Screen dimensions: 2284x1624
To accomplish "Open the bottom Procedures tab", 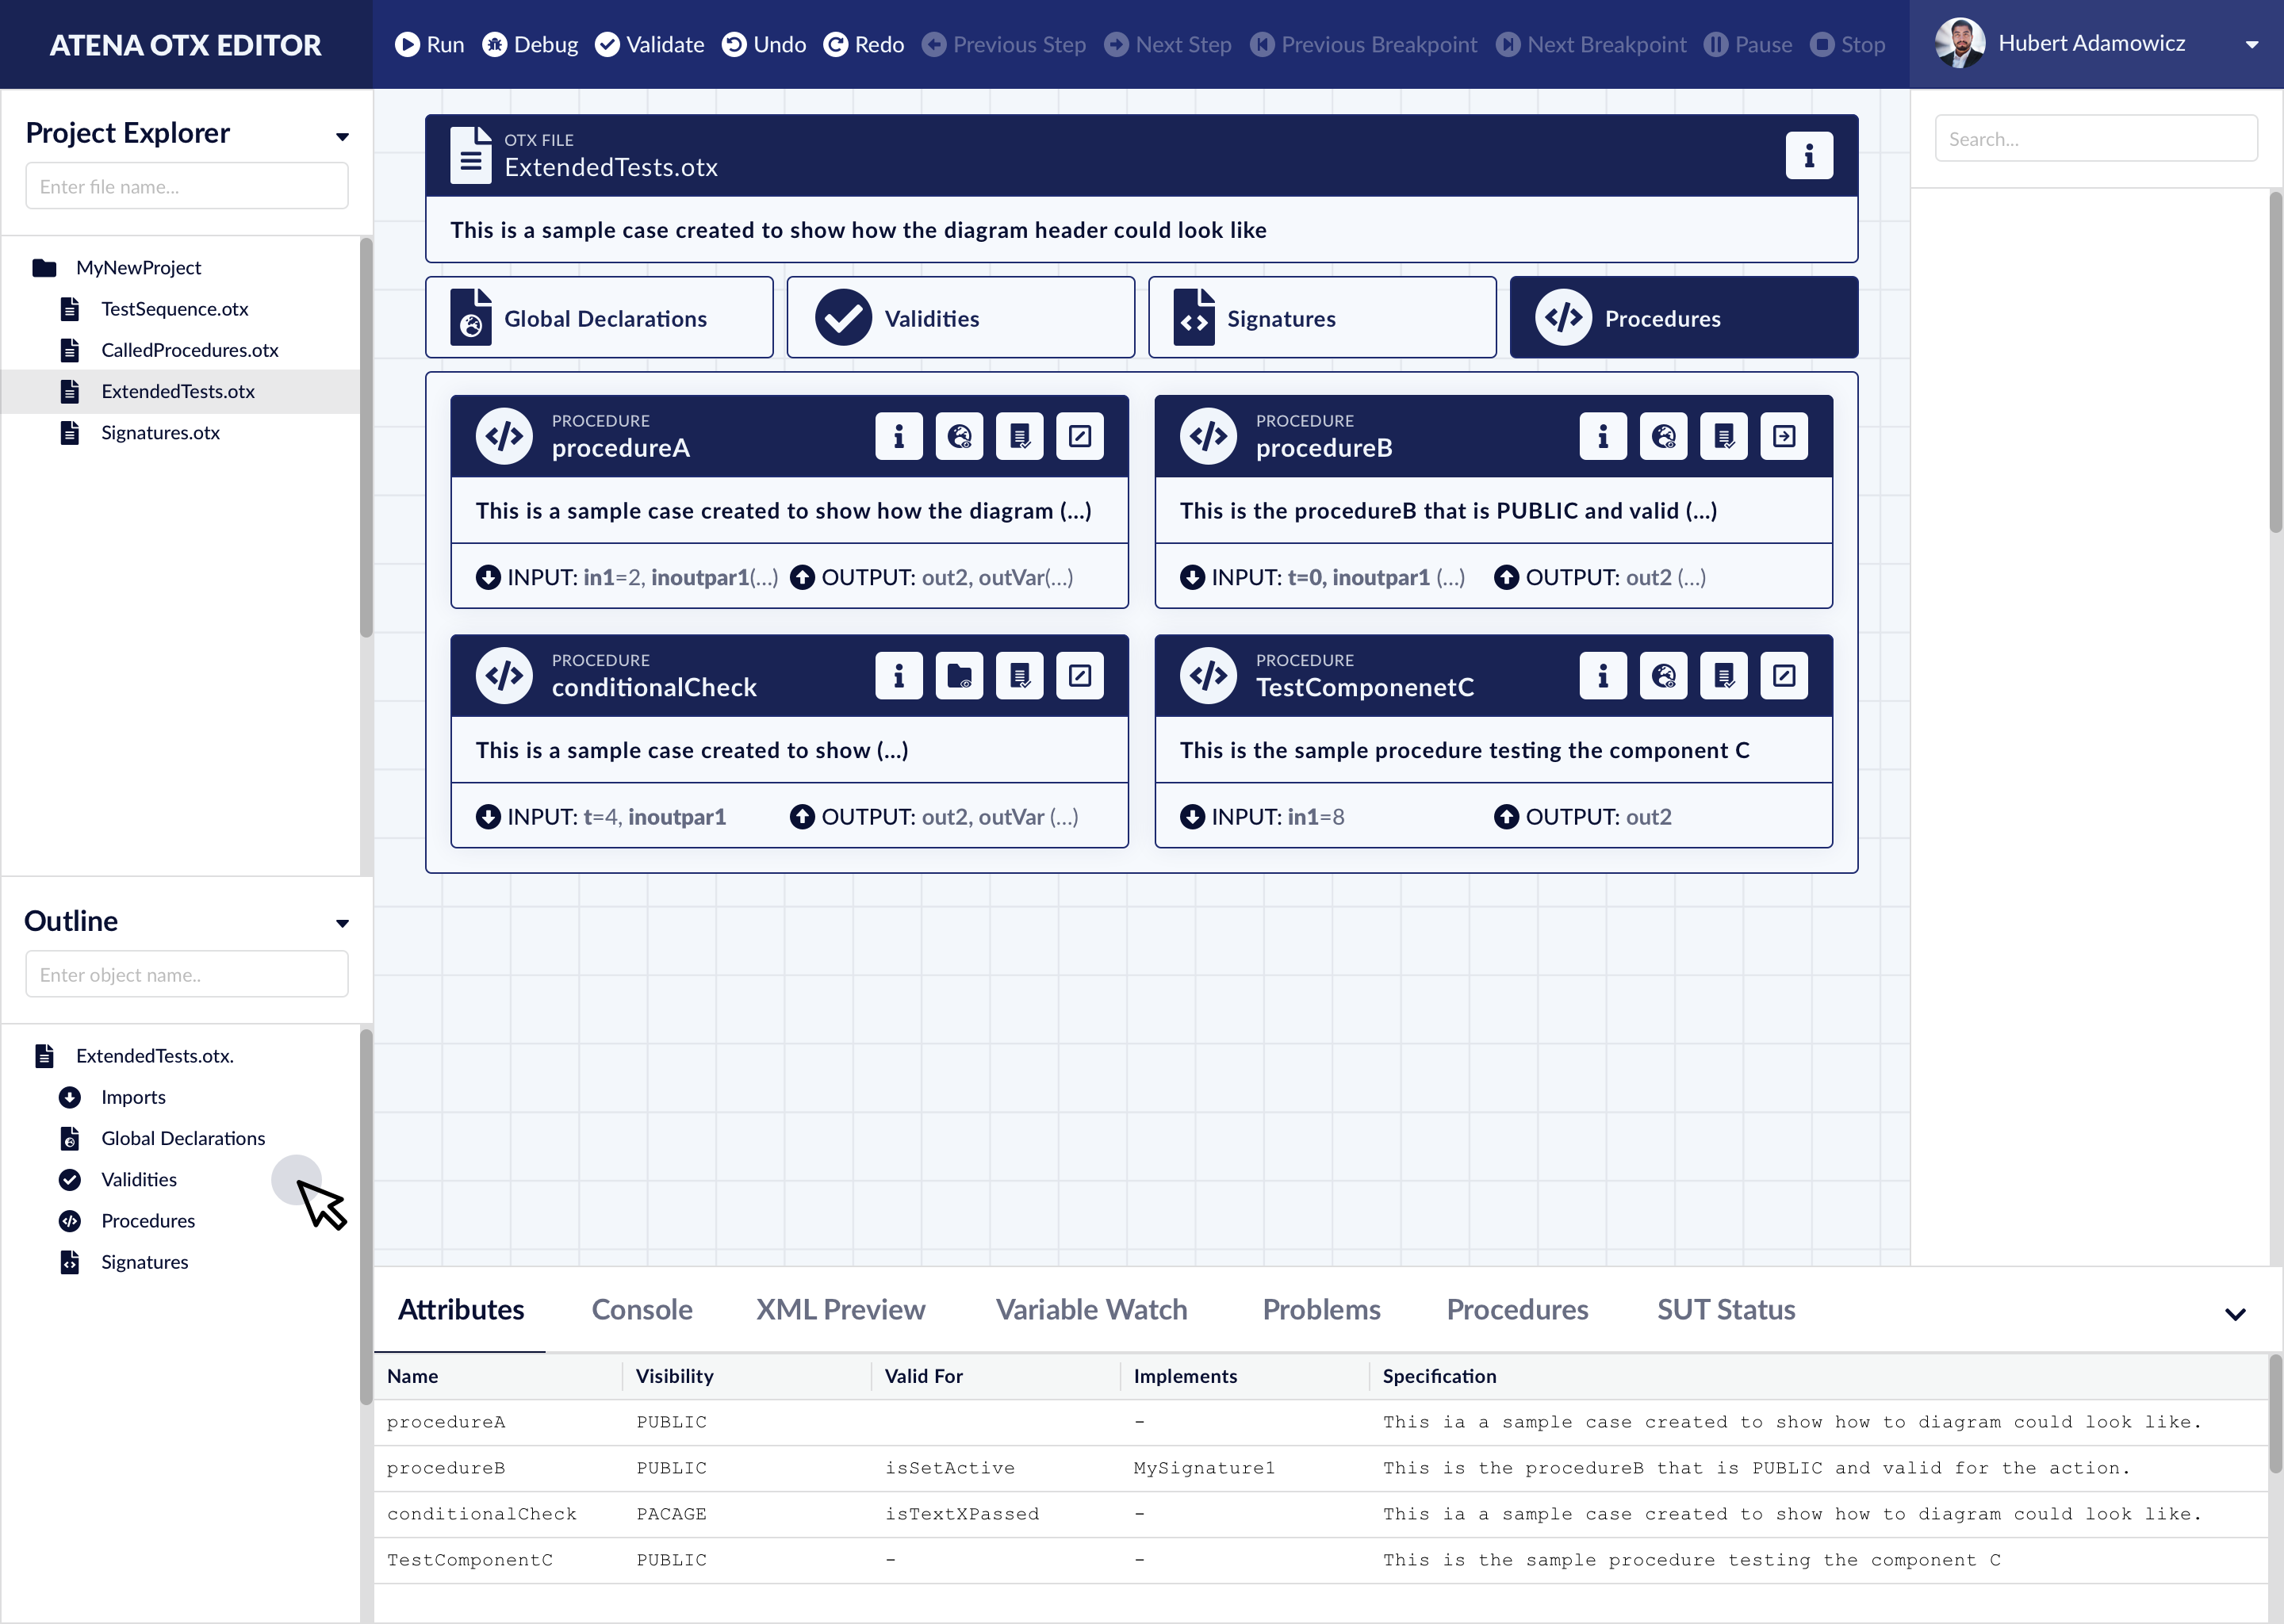I will [x=1517, y=1309].
